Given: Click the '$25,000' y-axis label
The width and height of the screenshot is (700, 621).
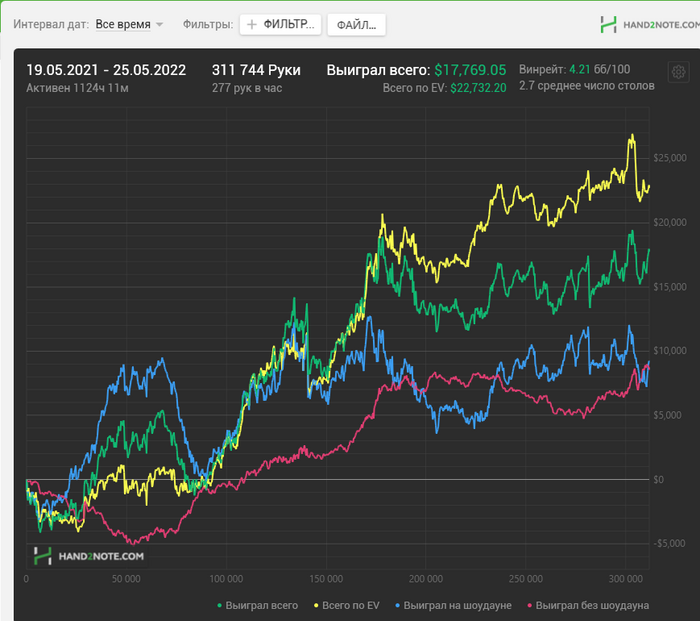Looking at the screenshot, I should tap(670, 158).
